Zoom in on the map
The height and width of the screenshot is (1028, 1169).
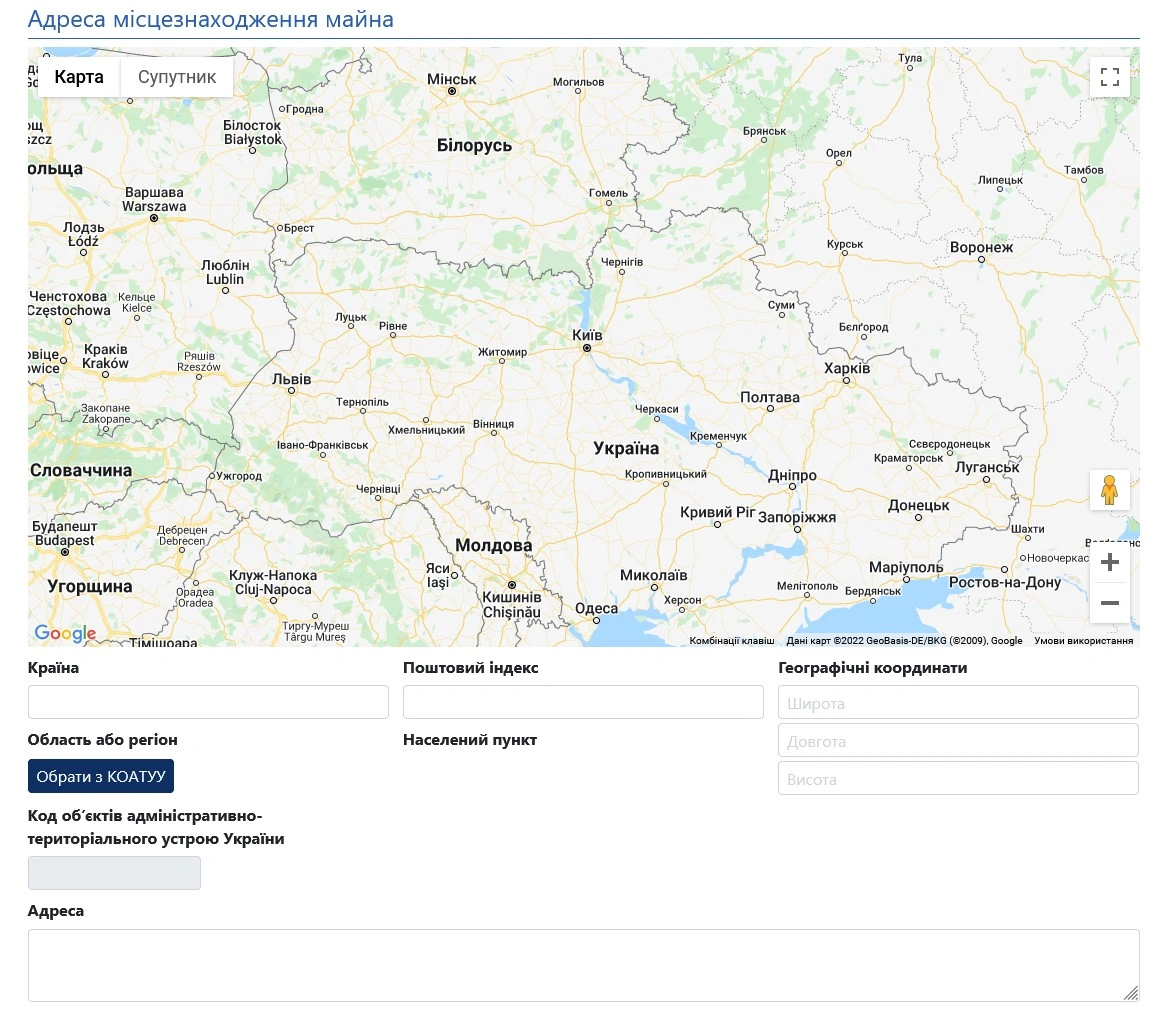[x=1109, y=562]
